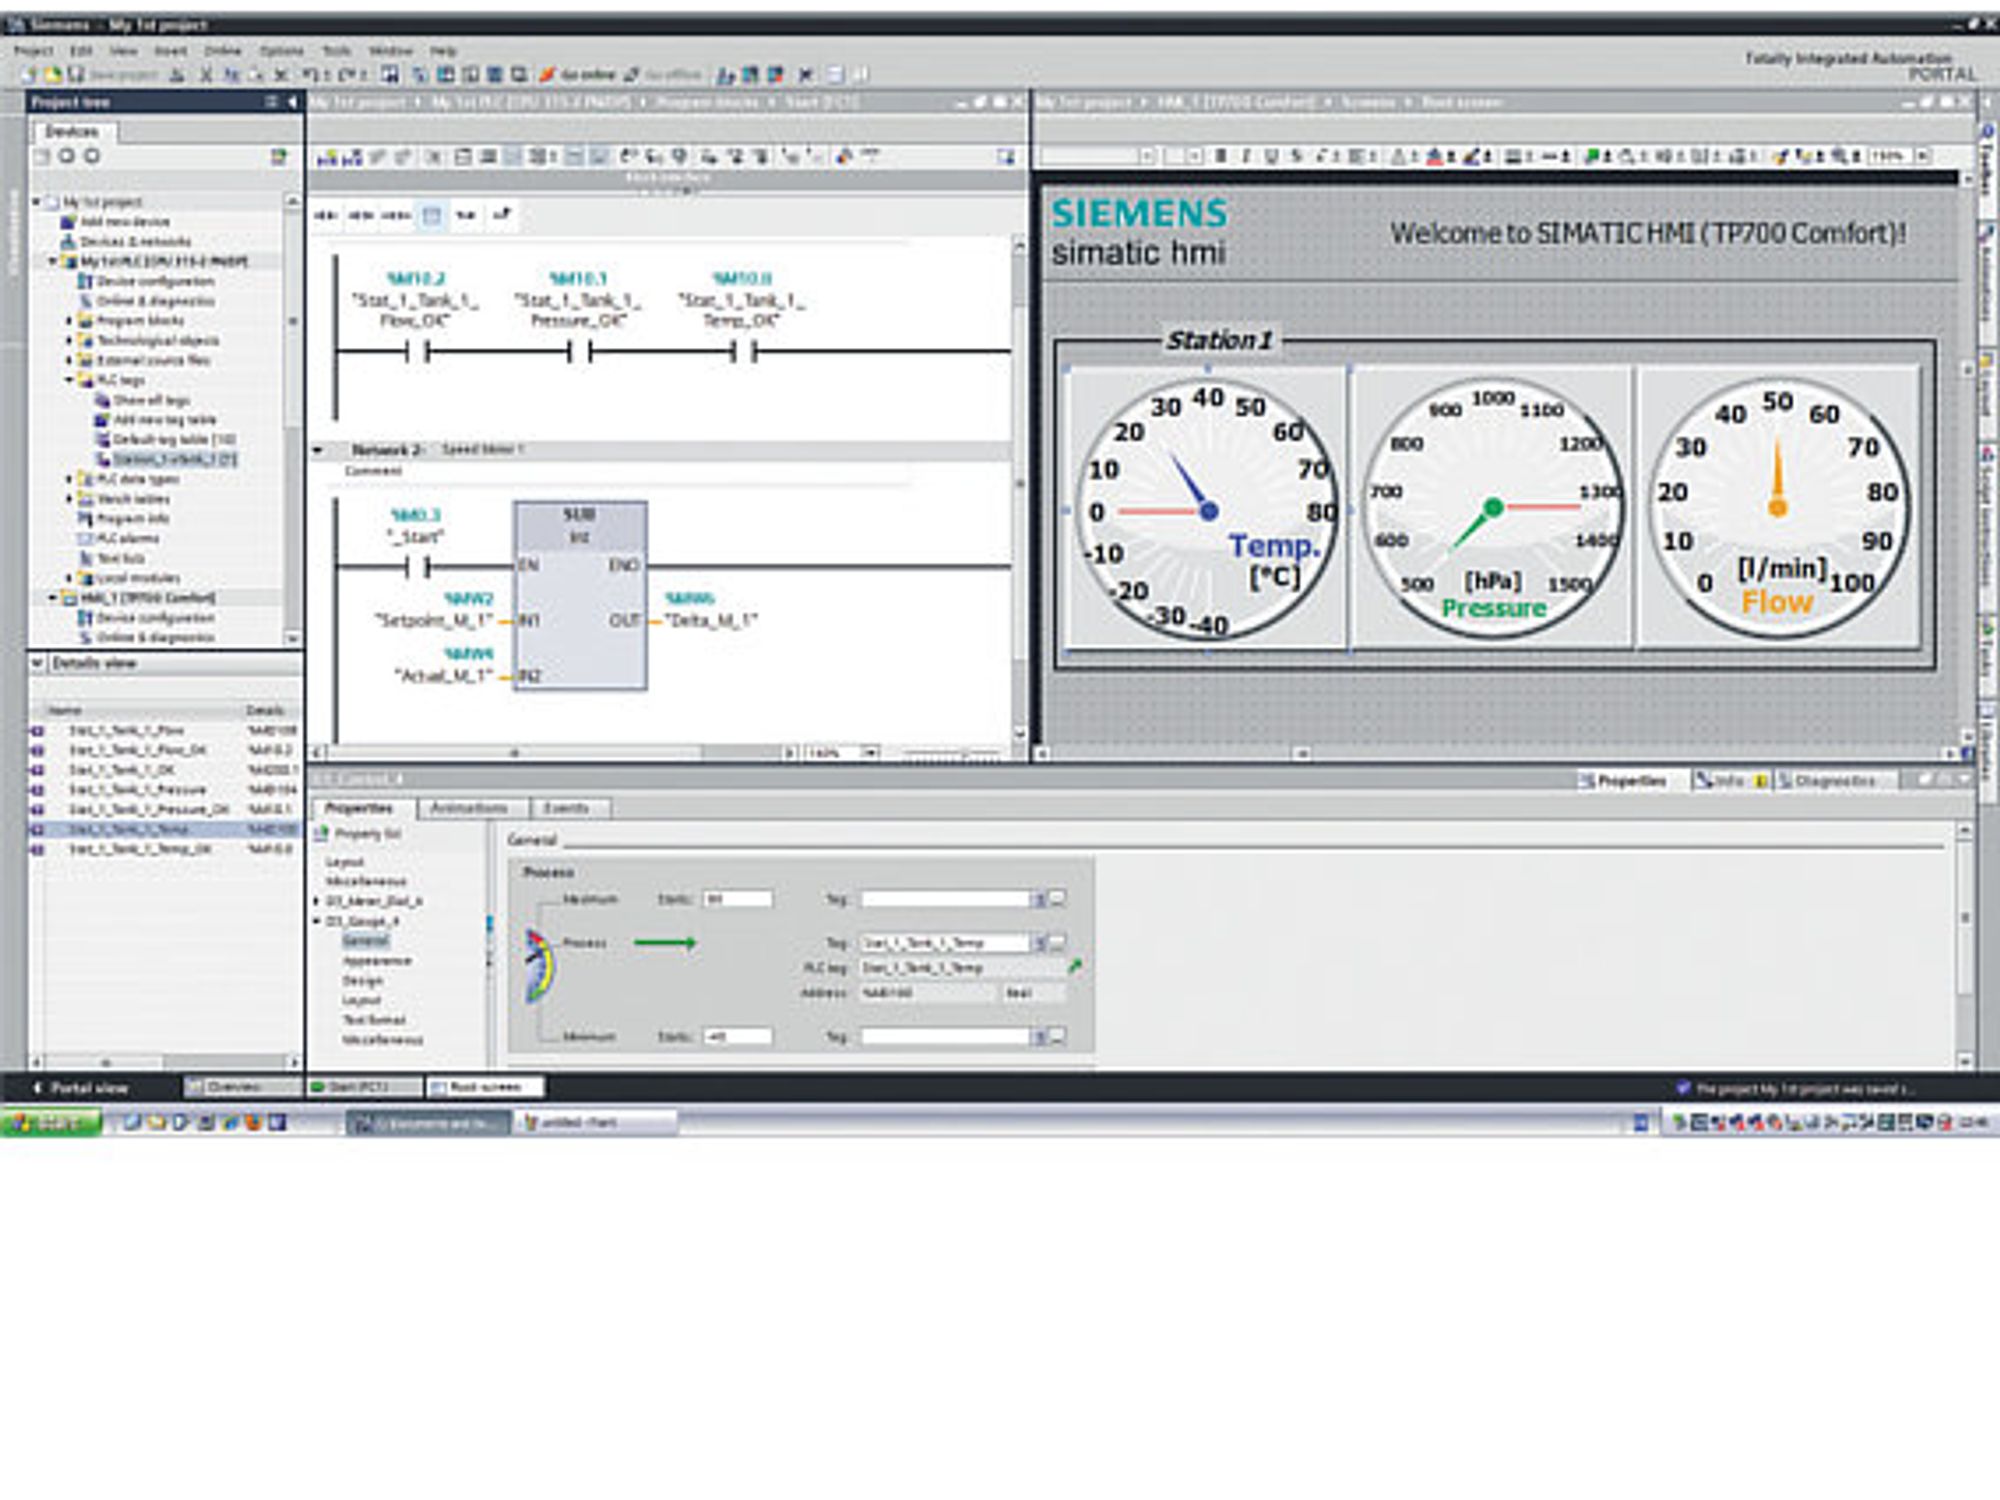The height and width of the screenshot is (1500, 2000).
Task: Click the open branch instruction icon
Action: point(466,215)
